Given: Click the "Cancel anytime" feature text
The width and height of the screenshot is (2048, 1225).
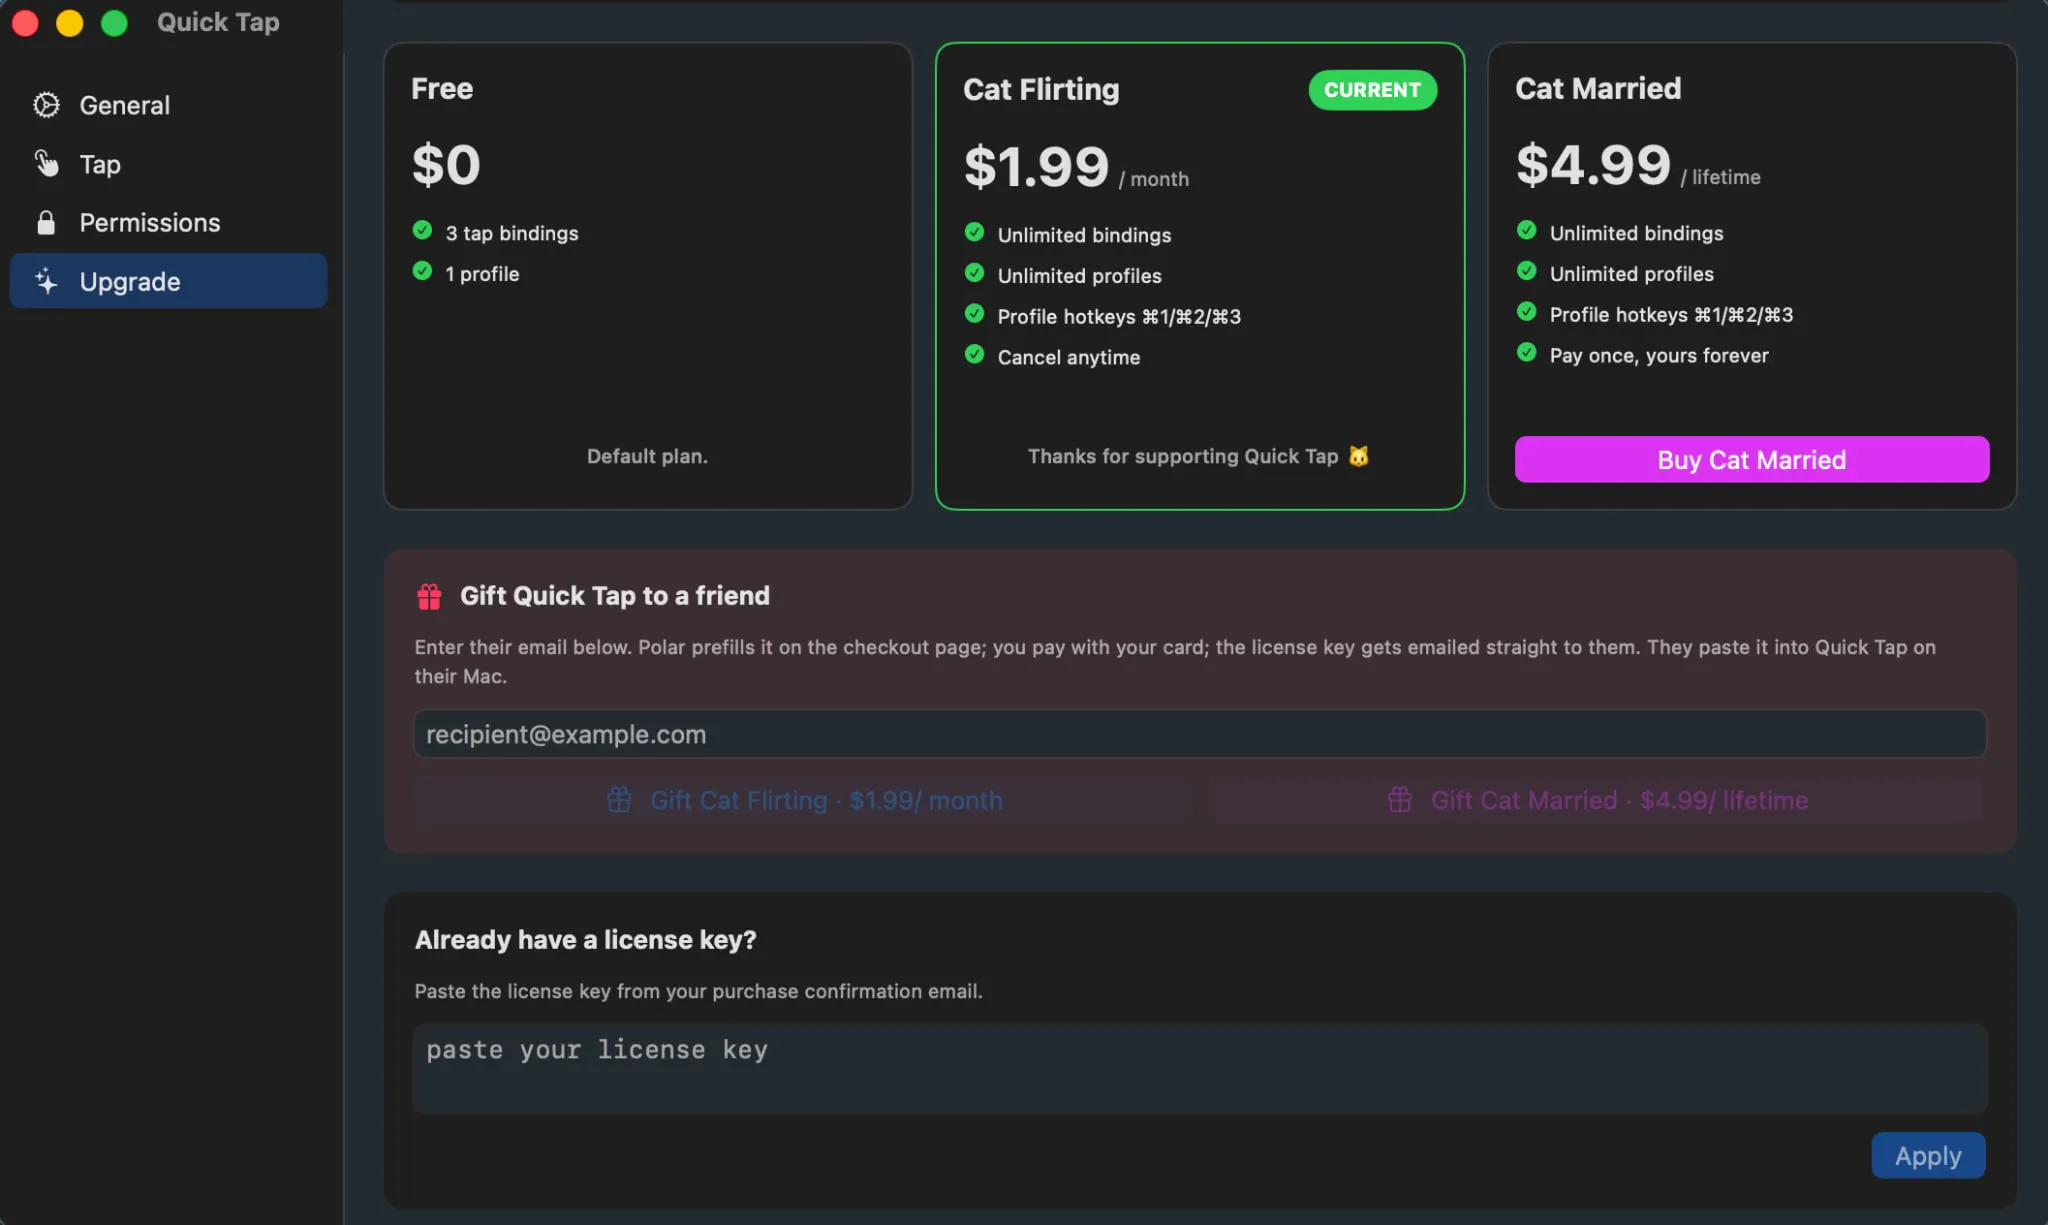Looking at the screenshot, I should point(1069,357).
